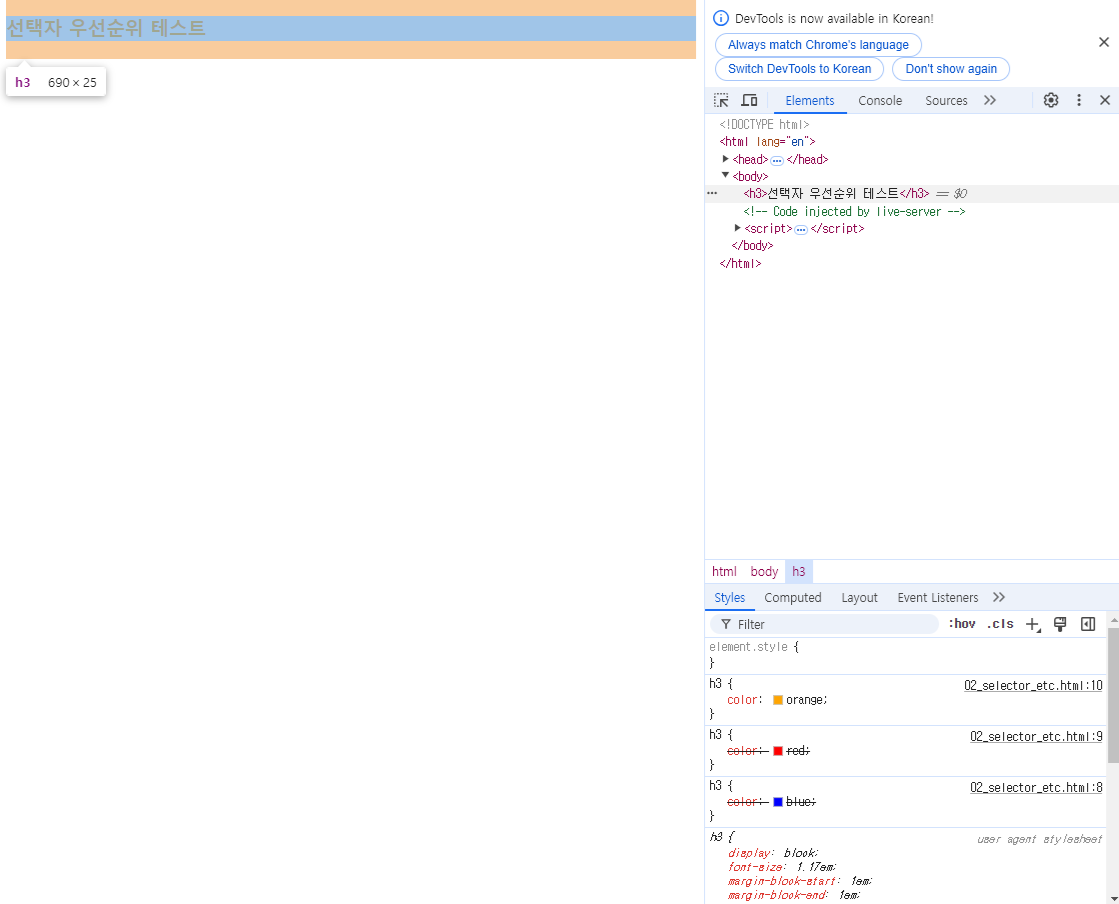Click the h3 690 × 25 inspect tooltip
1119x904 pixels.
56,82
